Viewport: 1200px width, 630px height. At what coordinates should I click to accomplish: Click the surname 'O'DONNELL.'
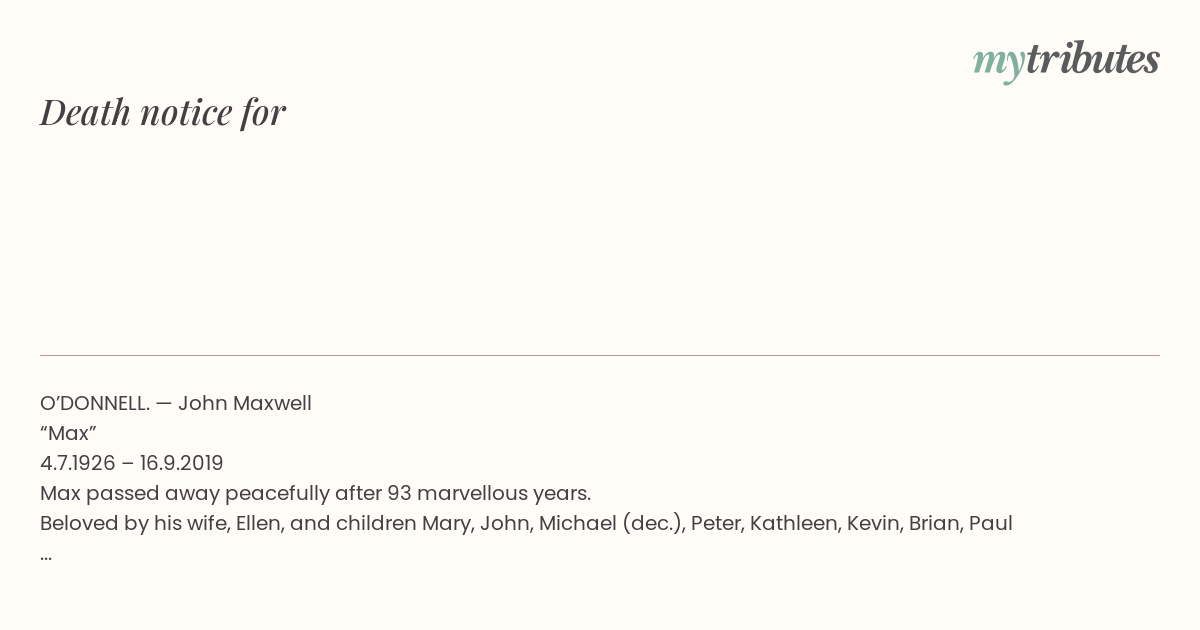point(95,403)
